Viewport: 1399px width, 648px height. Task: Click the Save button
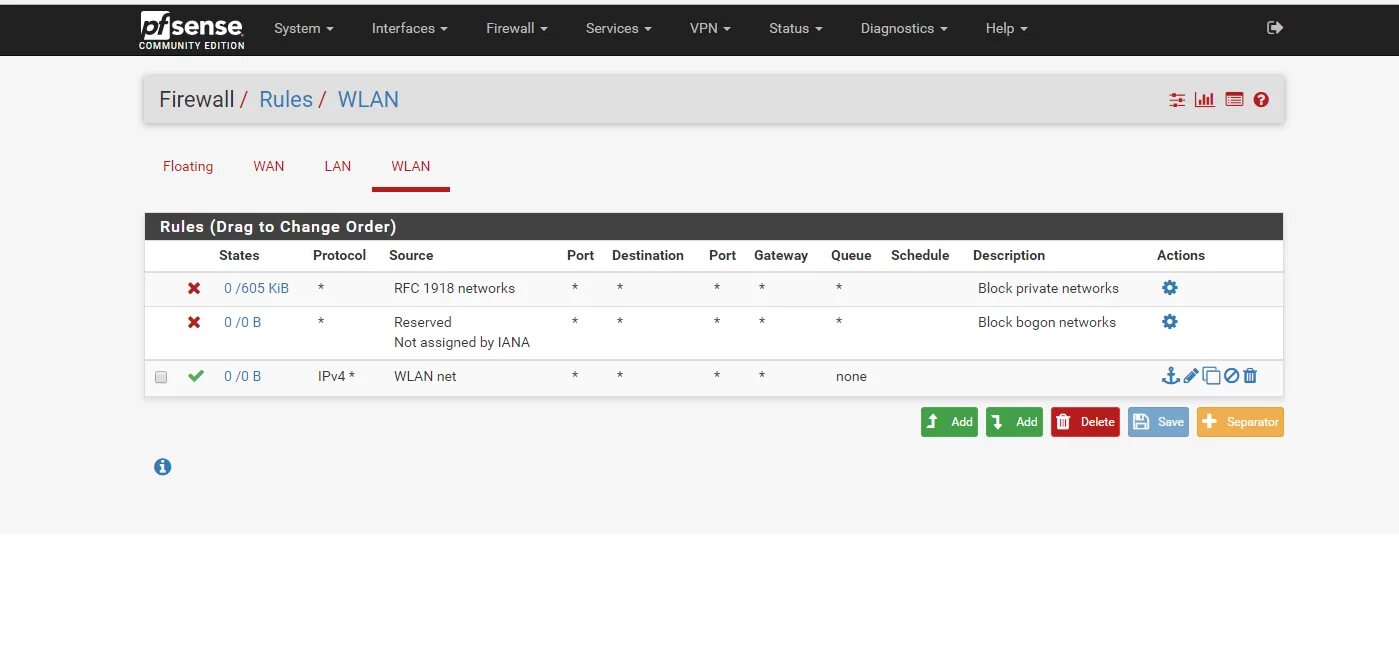click(x=1158, y=422)
